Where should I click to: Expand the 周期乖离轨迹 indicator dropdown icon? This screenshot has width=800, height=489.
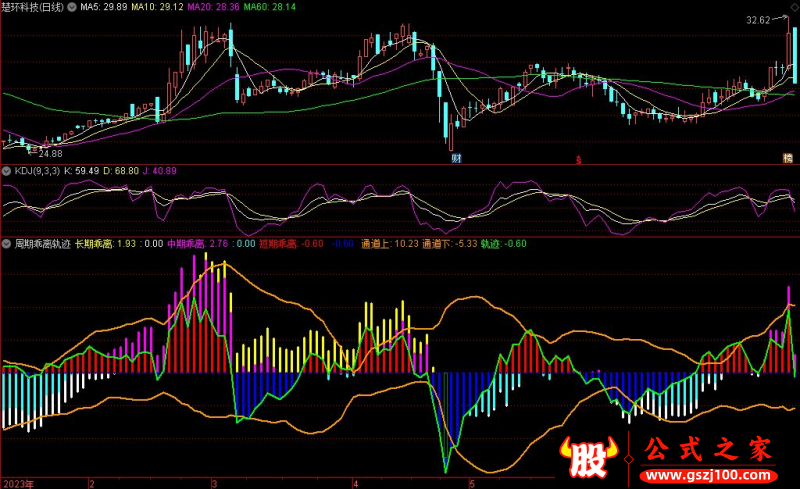[7, 243]
